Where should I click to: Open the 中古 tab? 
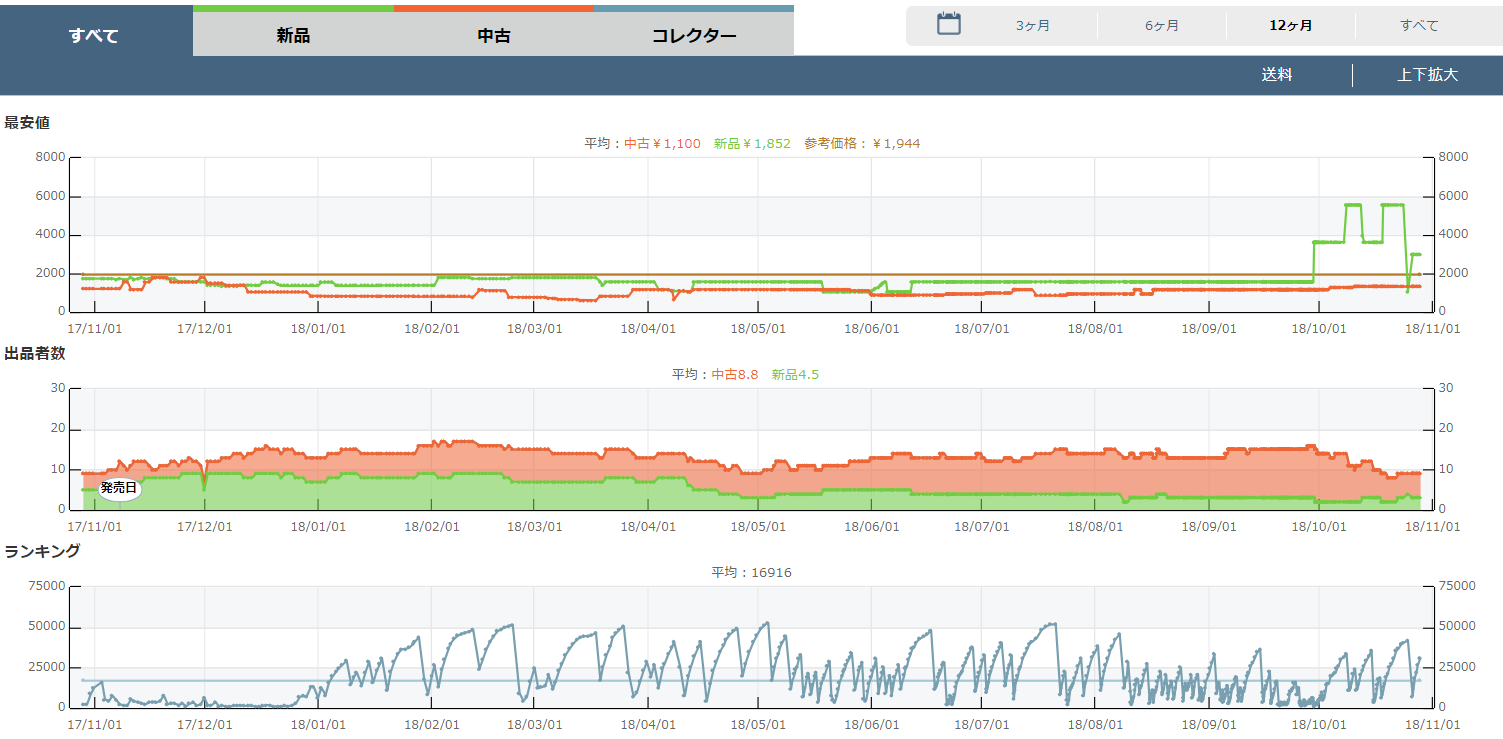[x=493, y=36]
